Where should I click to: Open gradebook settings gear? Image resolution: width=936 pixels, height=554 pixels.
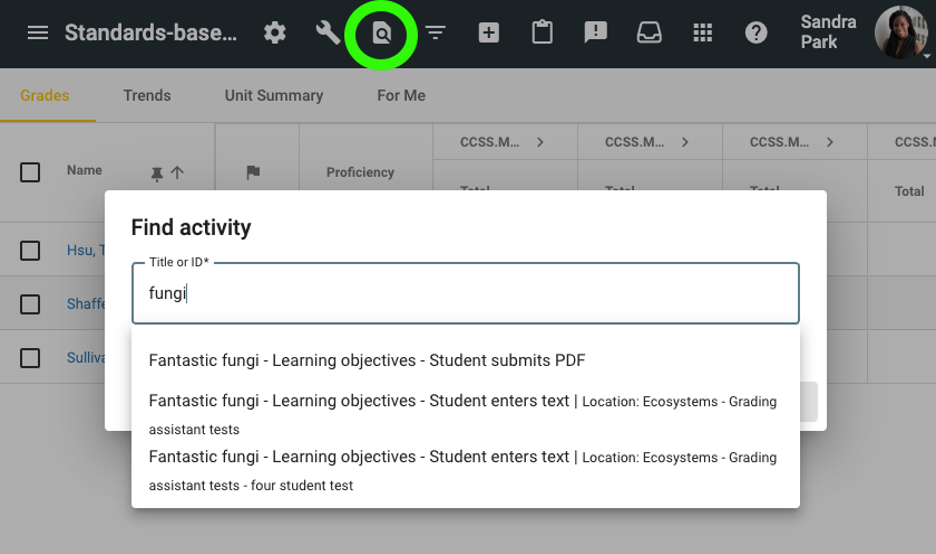pyautogui.click(x=275, y=32)
